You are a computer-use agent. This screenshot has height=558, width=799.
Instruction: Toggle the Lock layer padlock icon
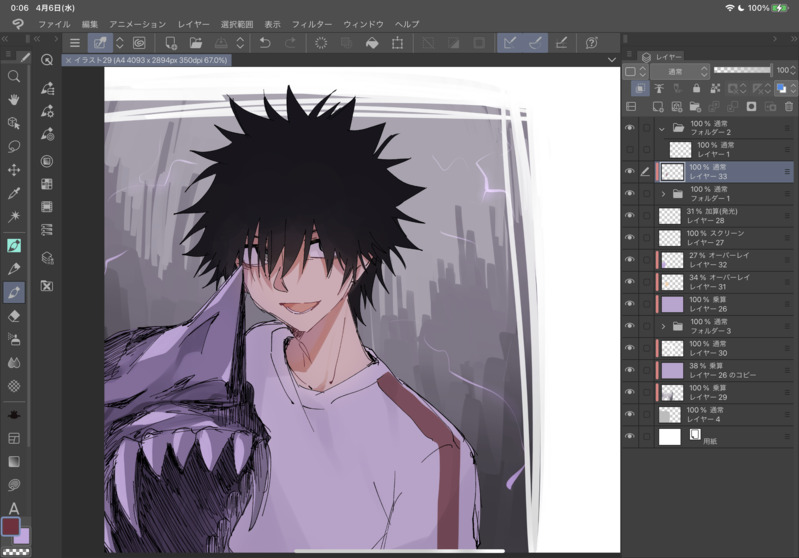click(696, 88)
